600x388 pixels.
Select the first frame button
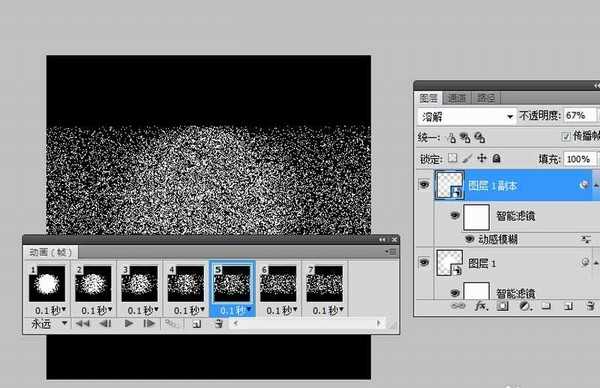(82, 324)
